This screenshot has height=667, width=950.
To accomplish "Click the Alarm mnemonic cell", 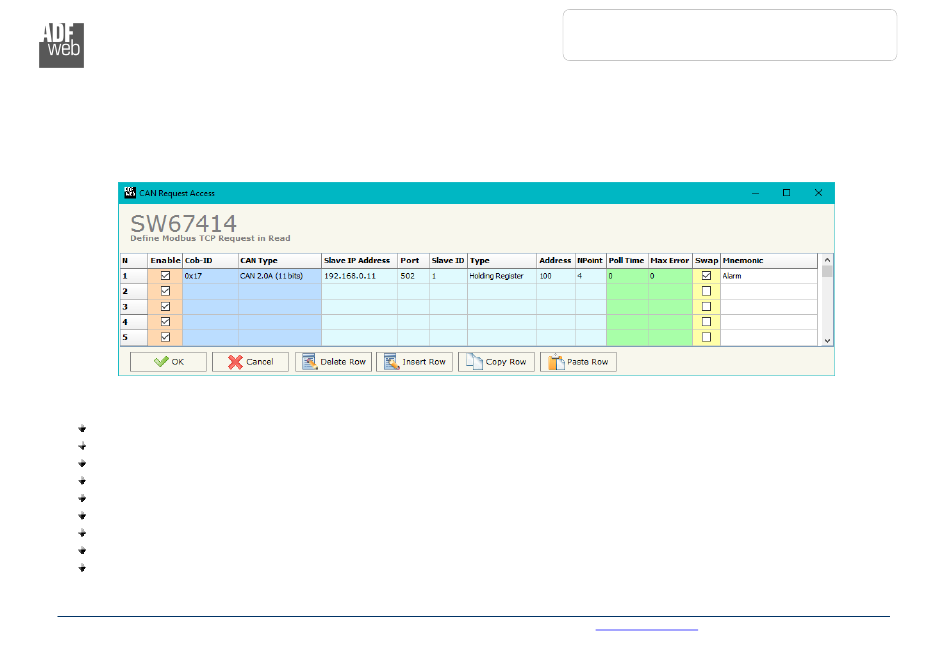I will click(x=768, y=276).
